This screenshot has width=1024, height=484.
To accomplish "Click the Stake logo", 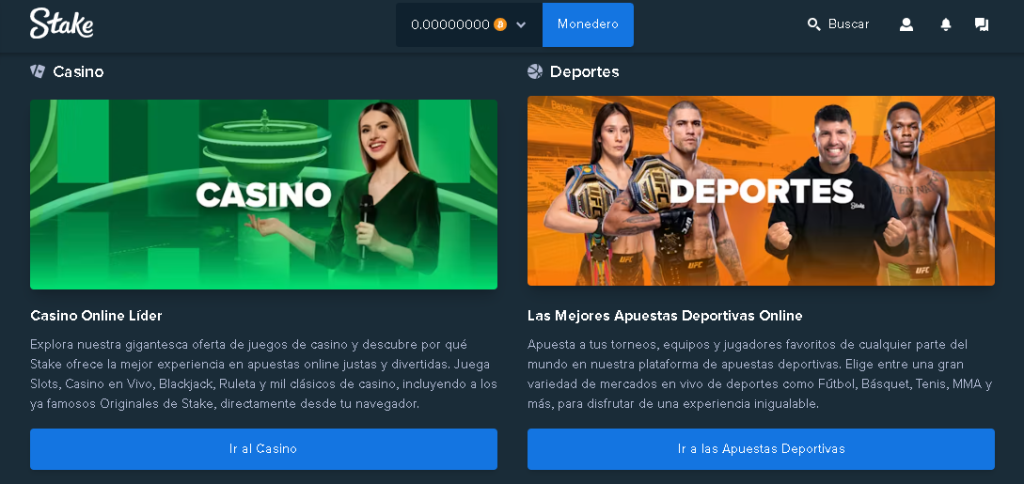I will [x=61, y=24].
